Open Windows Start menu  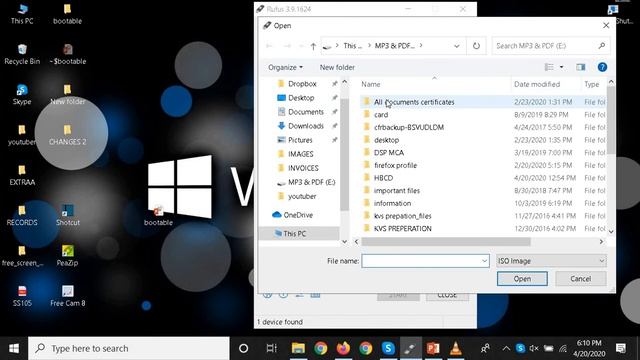tap(14, 348)
